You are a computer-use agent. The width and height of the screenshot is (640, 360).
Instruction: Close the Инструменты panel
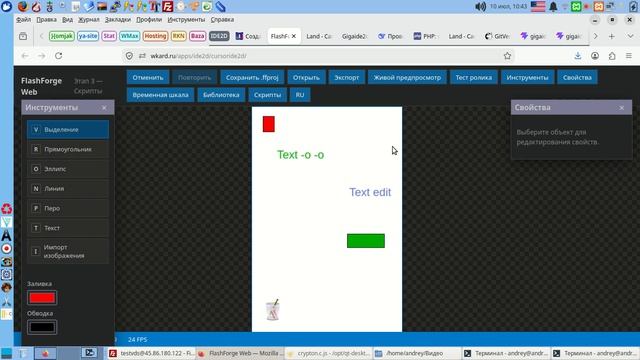point(104,108)
